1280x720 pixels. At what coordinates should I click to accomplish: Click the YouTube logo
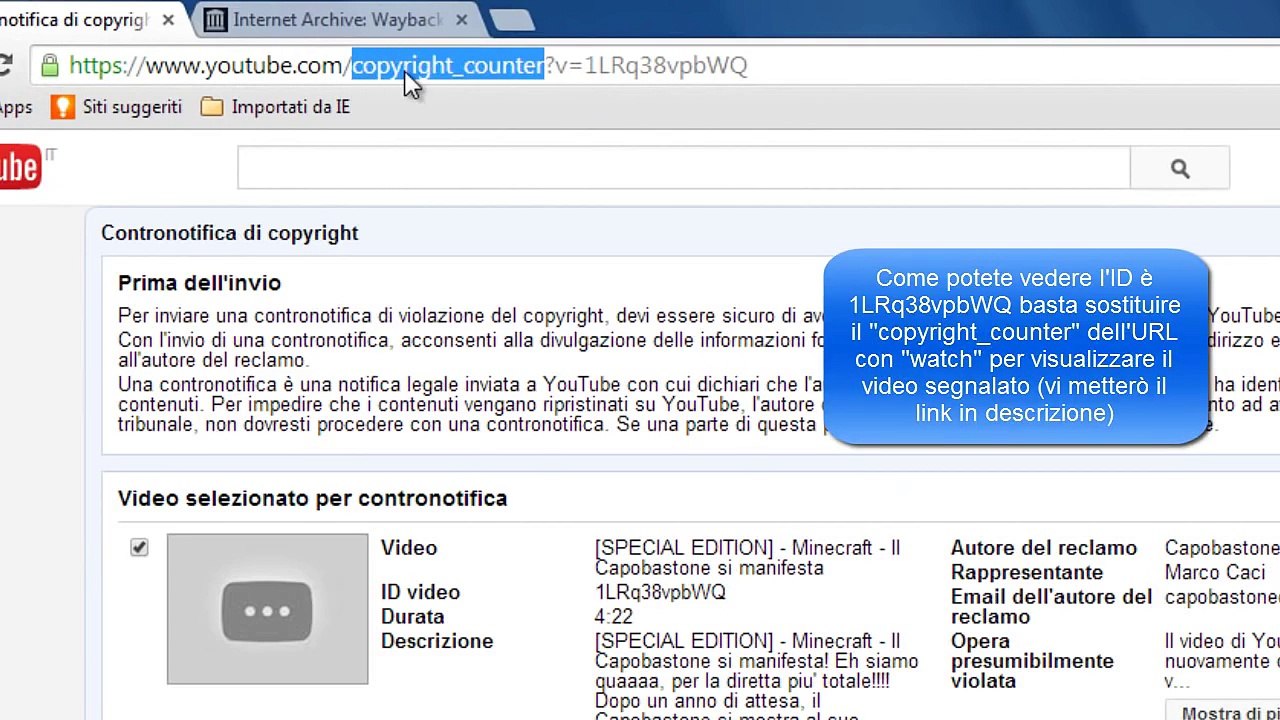[x=22, y=167]
